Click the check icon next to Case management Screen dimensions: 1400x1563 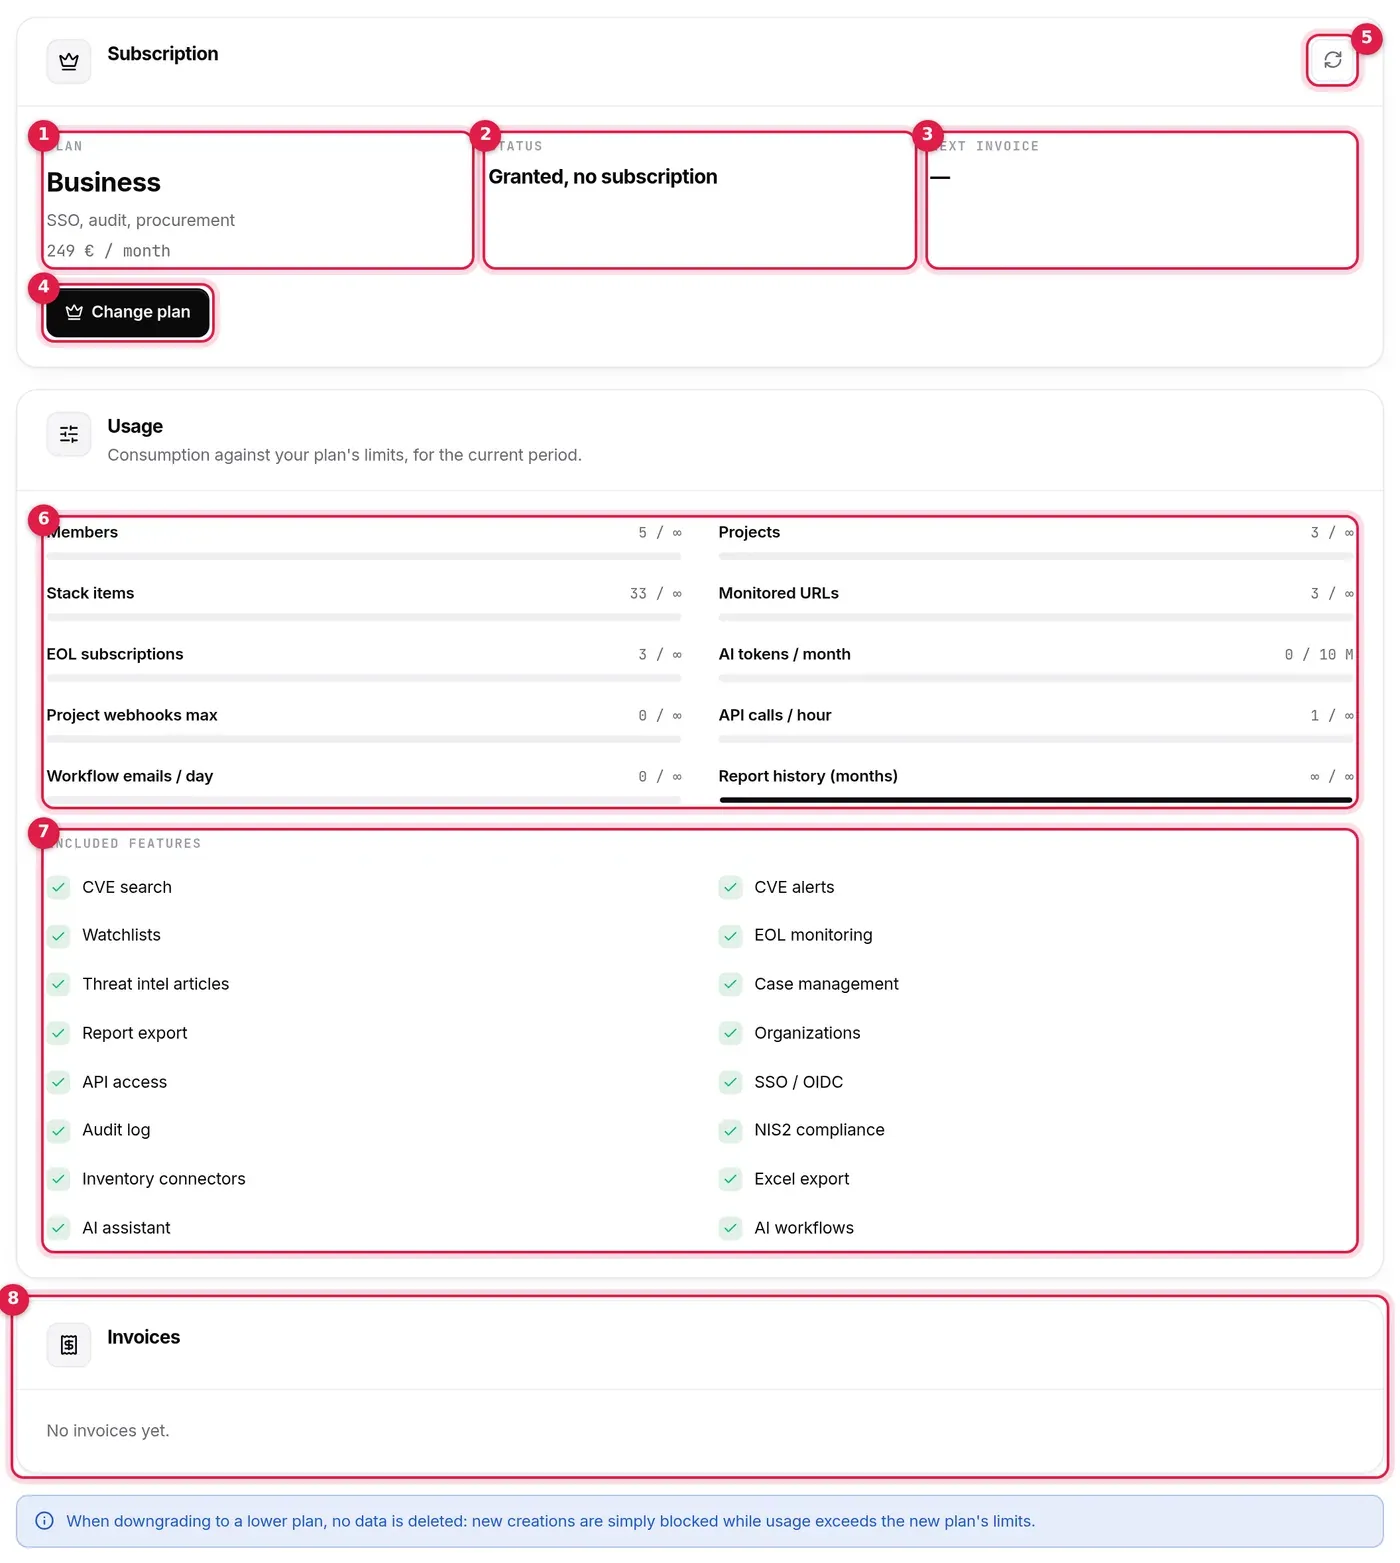(x=731, y=984)
